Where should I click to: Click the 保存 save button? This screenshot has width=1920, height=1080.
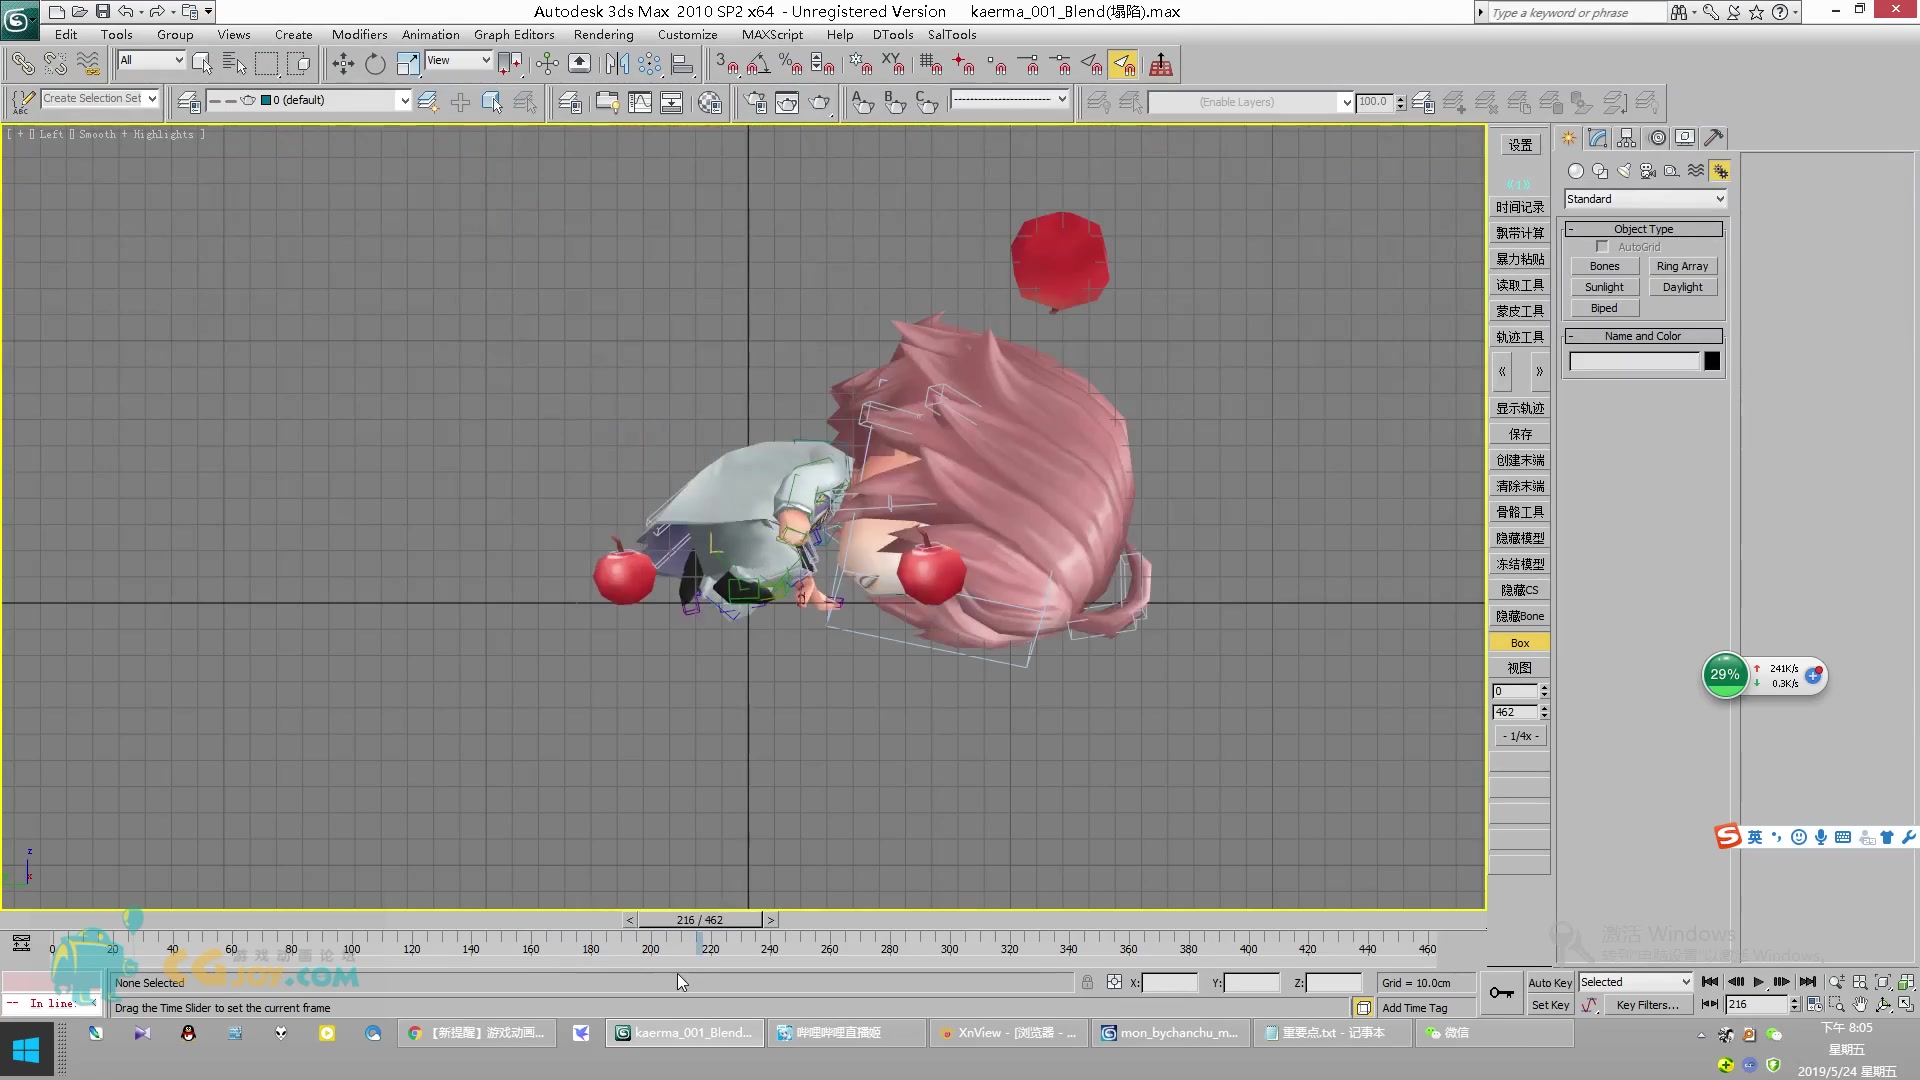[x=1520, y=433]
